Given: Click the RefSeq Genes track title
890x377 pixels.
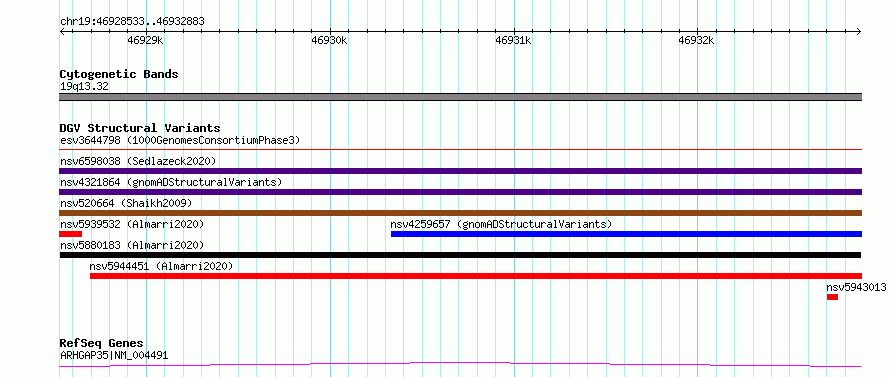Looking at the screenshot, I should tap(101, 343).
